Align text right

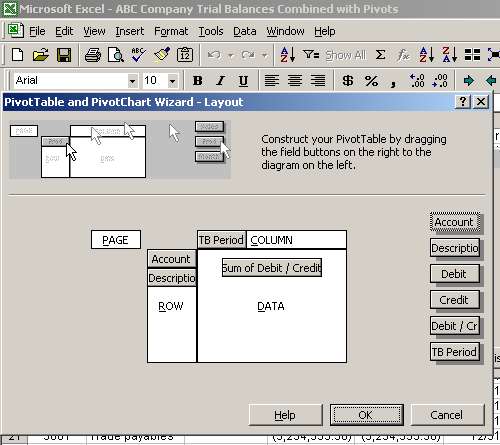tap(318, 81)
